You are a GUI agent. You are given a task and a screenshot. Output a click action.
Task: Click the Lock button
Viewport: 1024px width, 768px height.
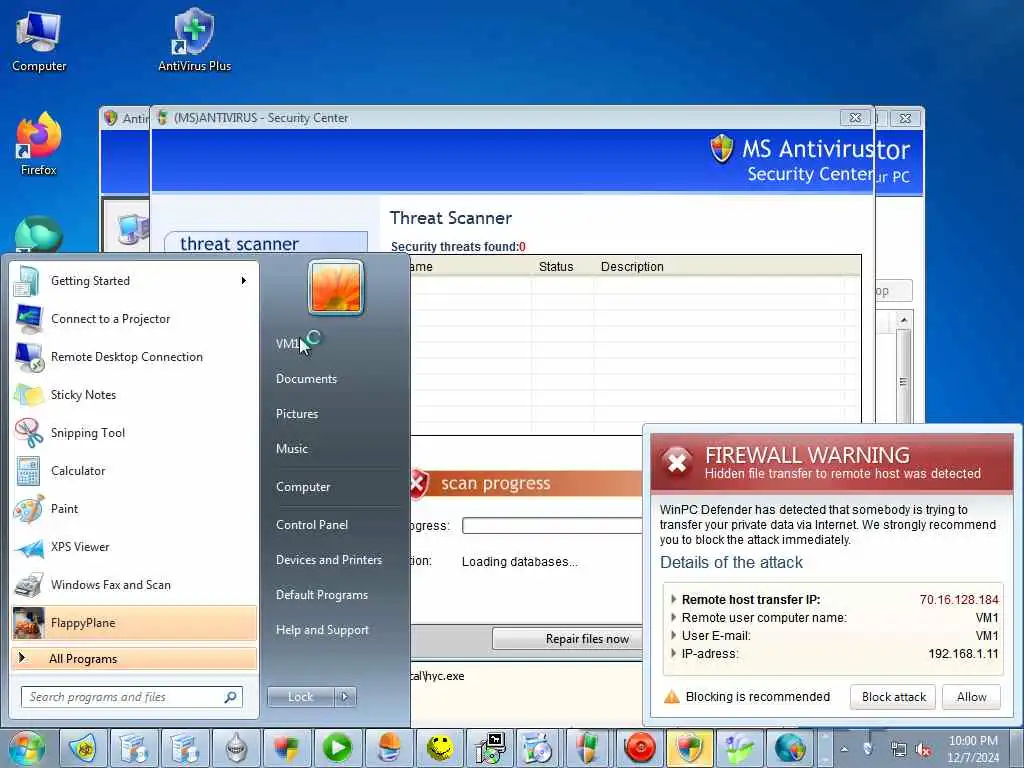point(301,697)
